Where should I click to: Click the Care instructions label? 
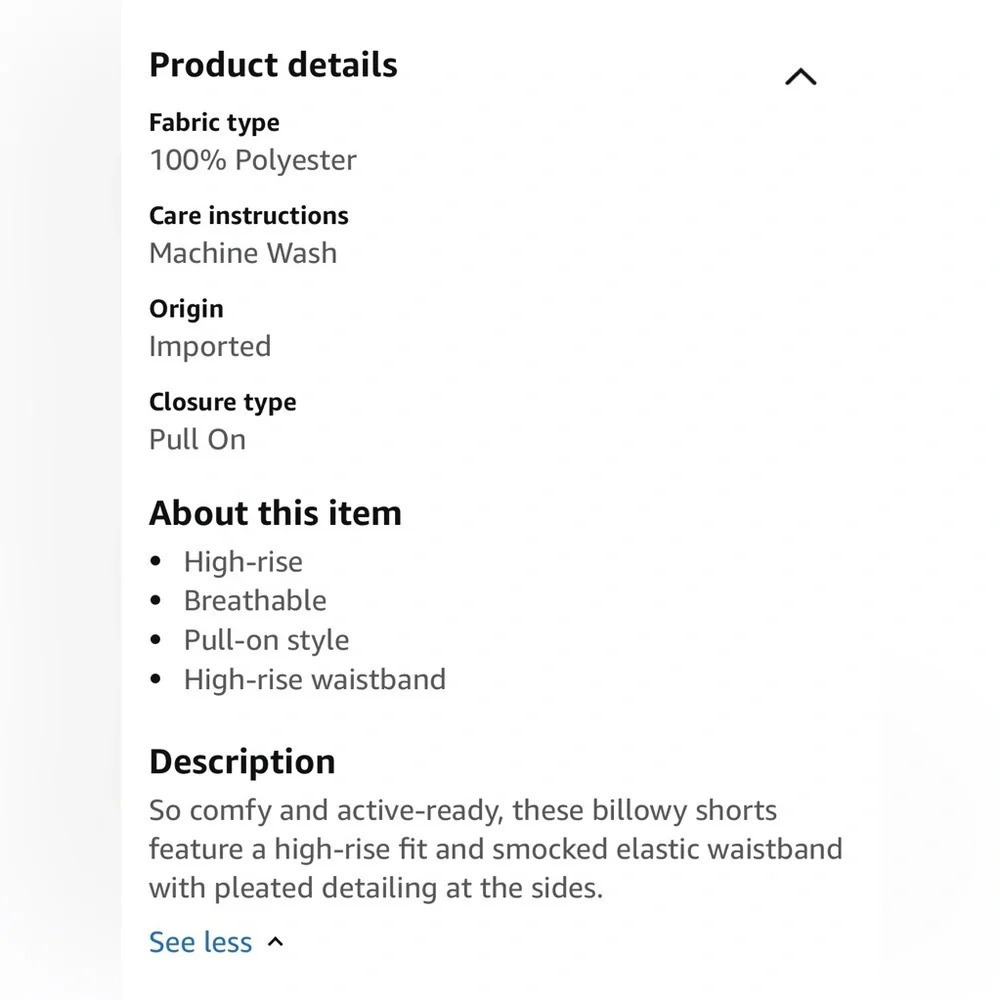249,216
